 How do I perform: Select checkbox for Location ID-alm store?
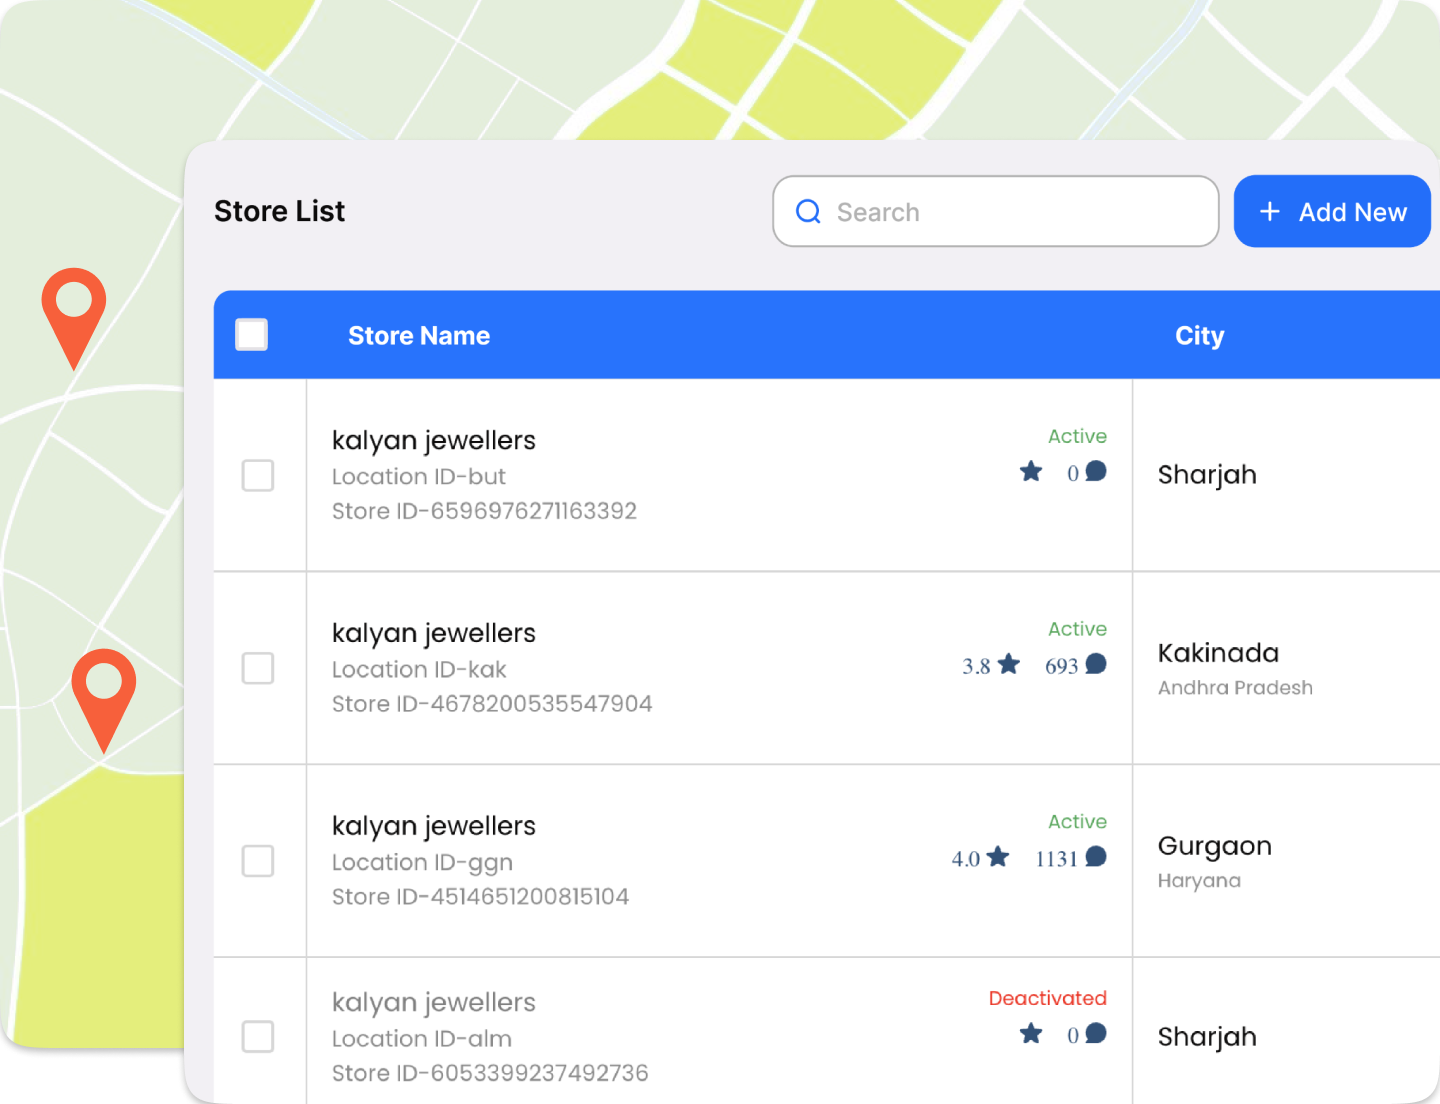coord(258,1037)
